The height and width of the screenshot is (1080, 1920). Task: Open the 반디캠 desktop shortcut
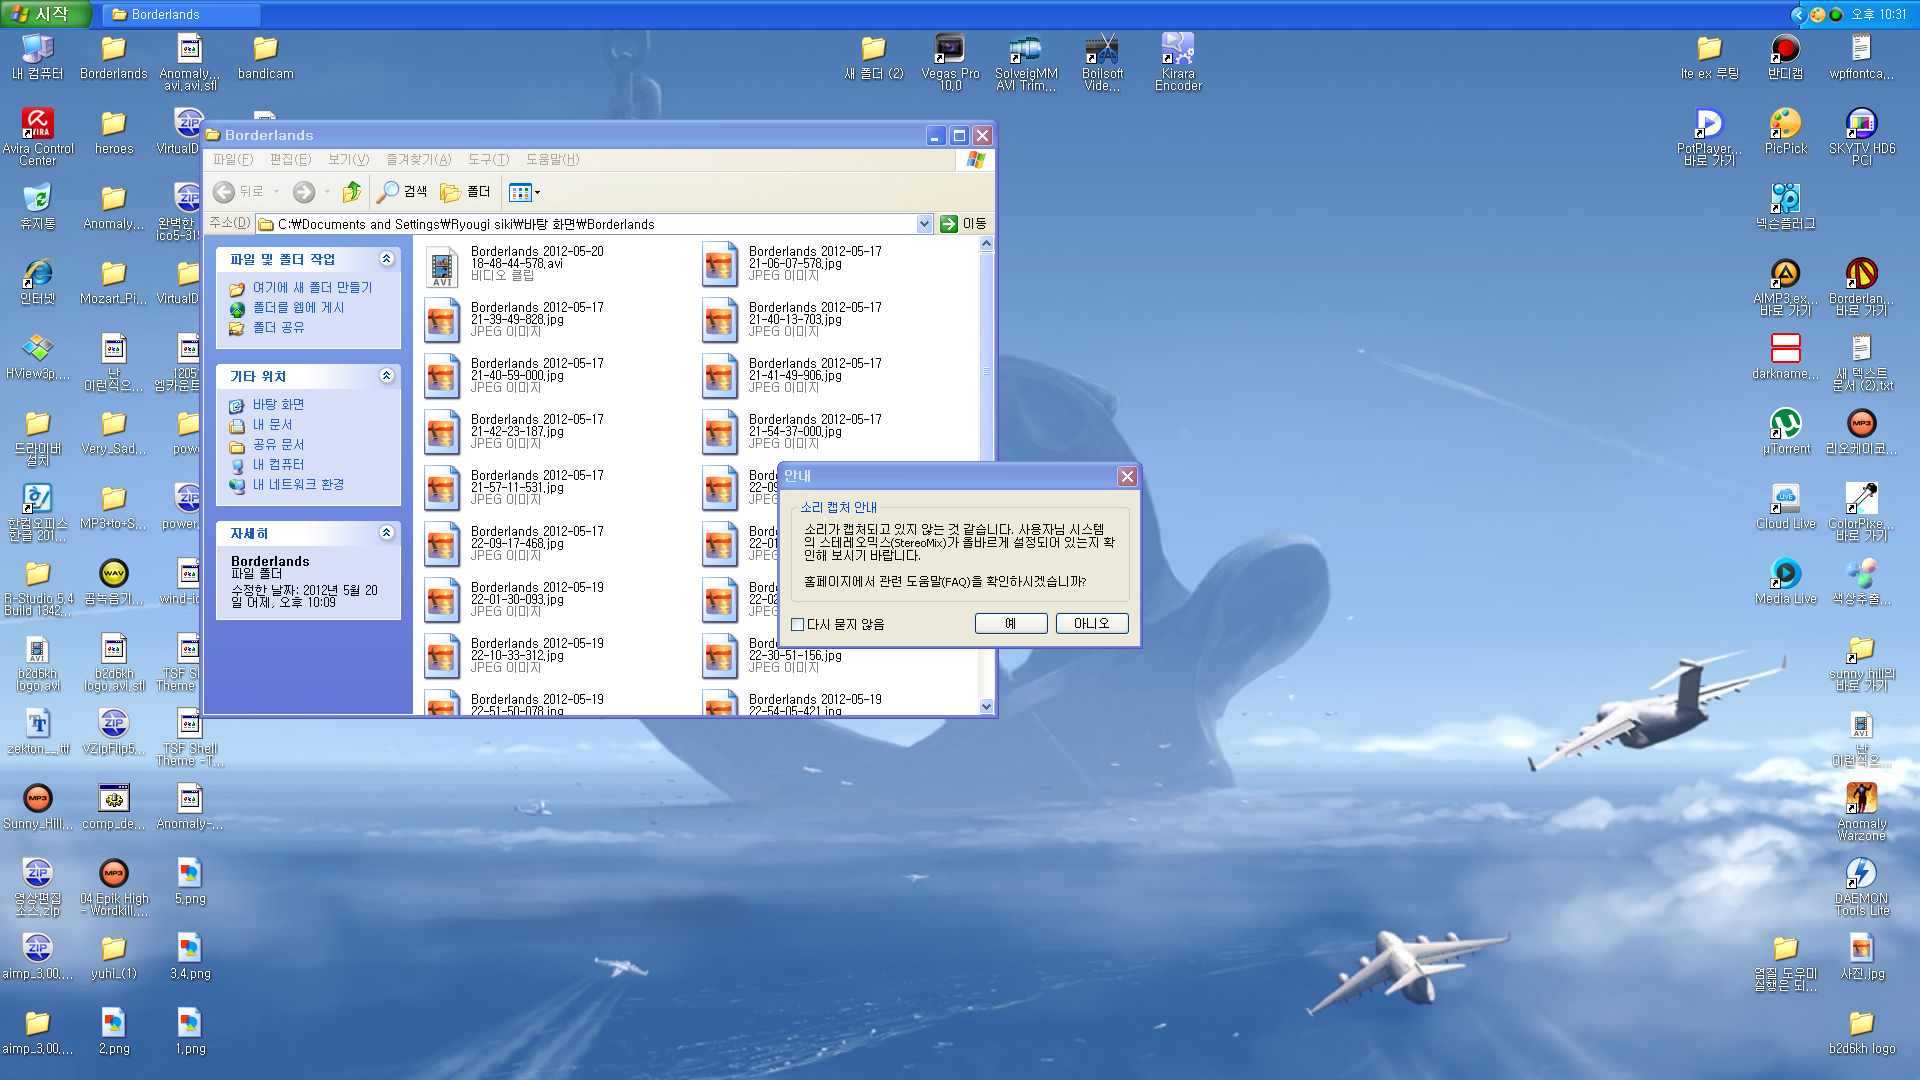[1785, 56]
